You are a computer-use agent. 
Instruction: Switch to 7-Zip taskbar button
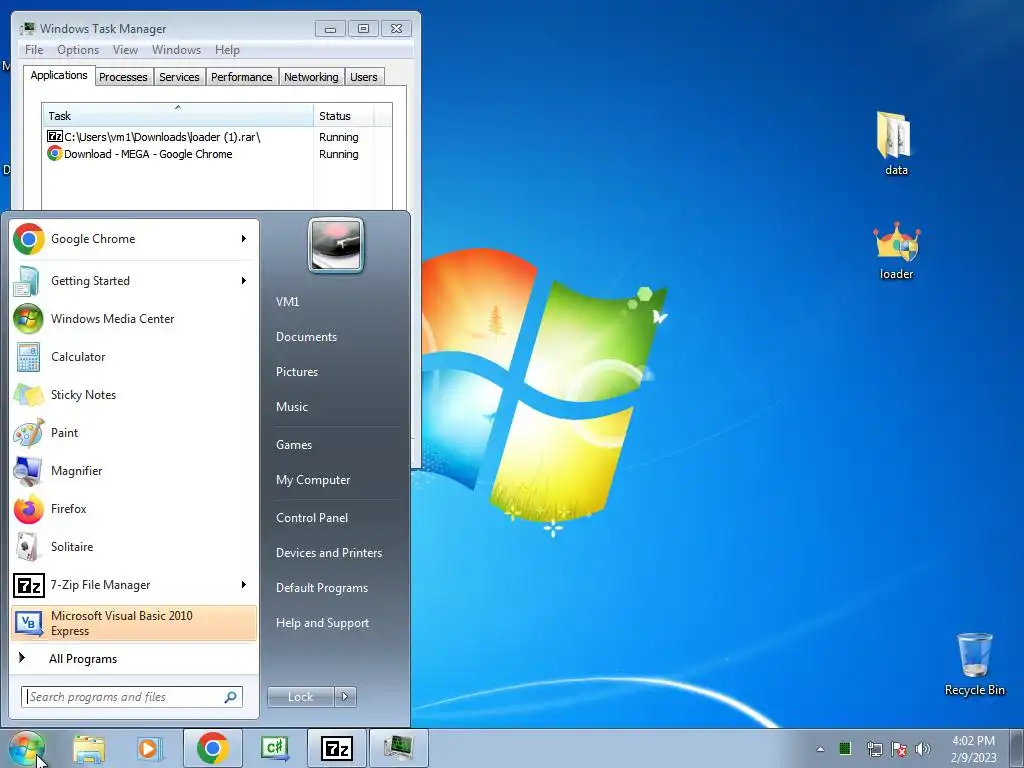tap(336, 748)
